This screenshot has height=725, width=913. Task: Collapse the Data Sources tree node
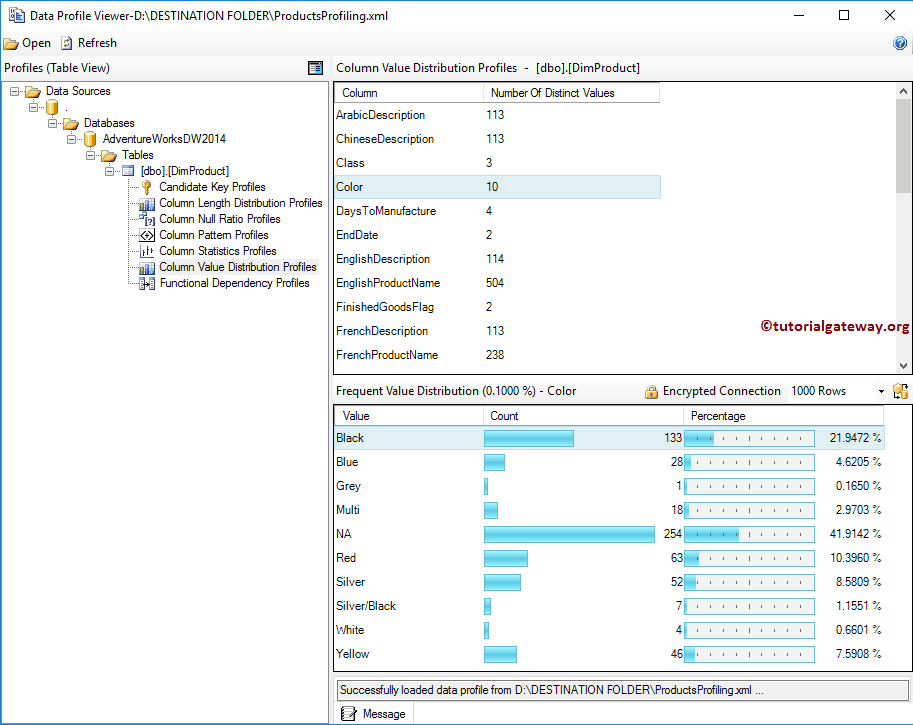click(15, 91)
